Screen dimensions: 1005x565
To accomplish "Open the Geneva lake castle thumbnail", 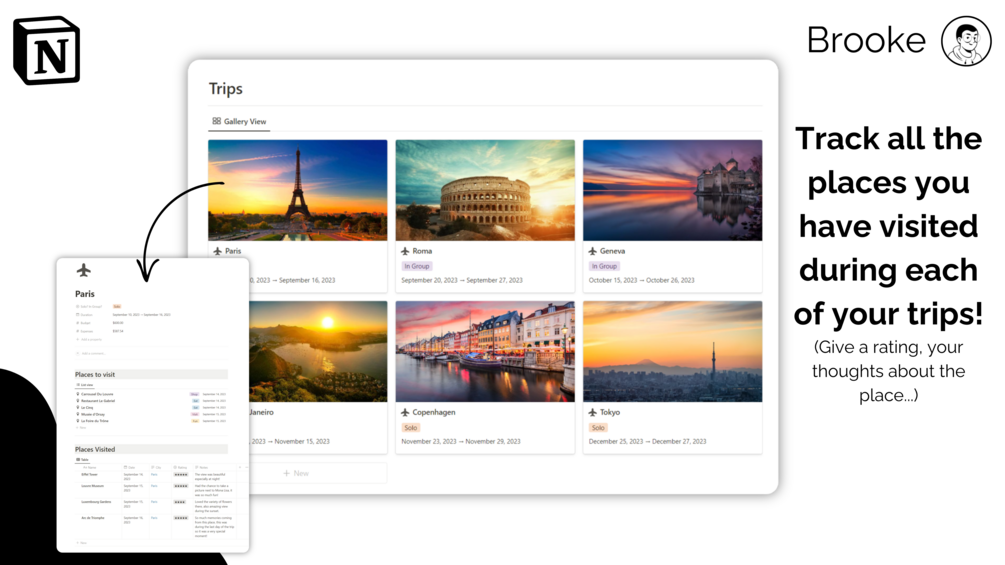I will click(672, 190).
